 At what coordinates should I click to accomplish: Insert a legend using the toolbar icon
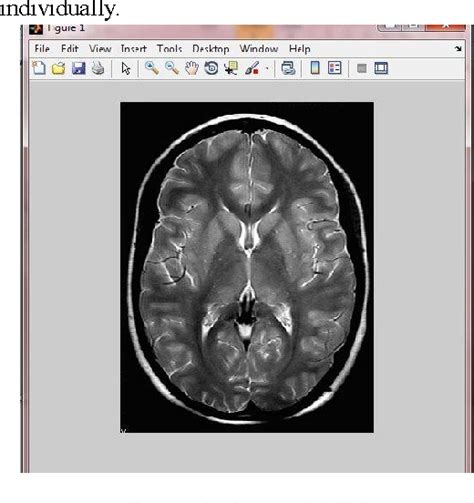click(x=335, y=68)
